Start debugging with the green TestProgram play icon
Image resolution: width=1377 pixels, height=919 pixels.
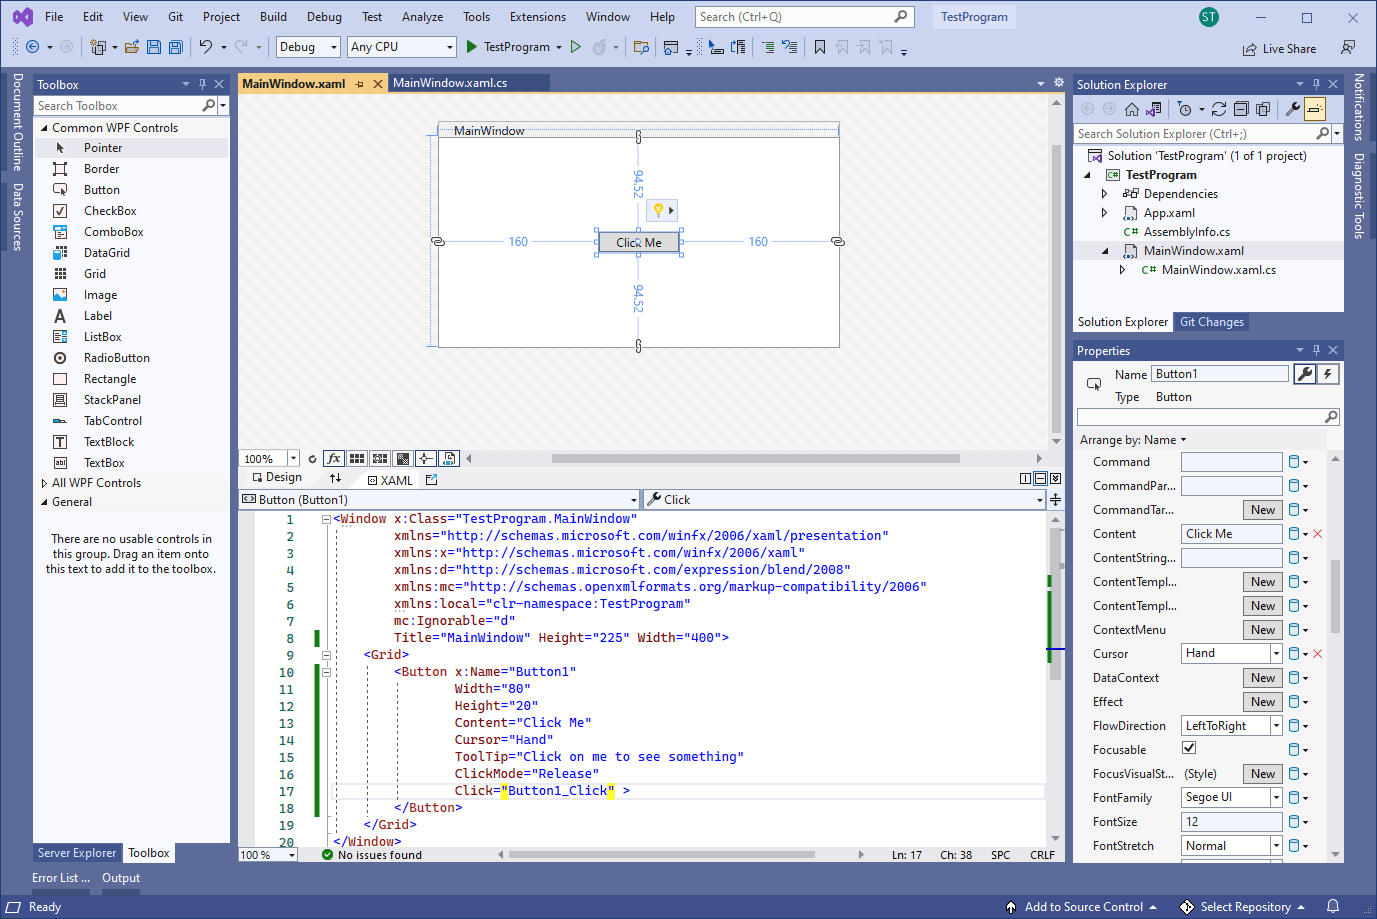[x=471, y=47]
